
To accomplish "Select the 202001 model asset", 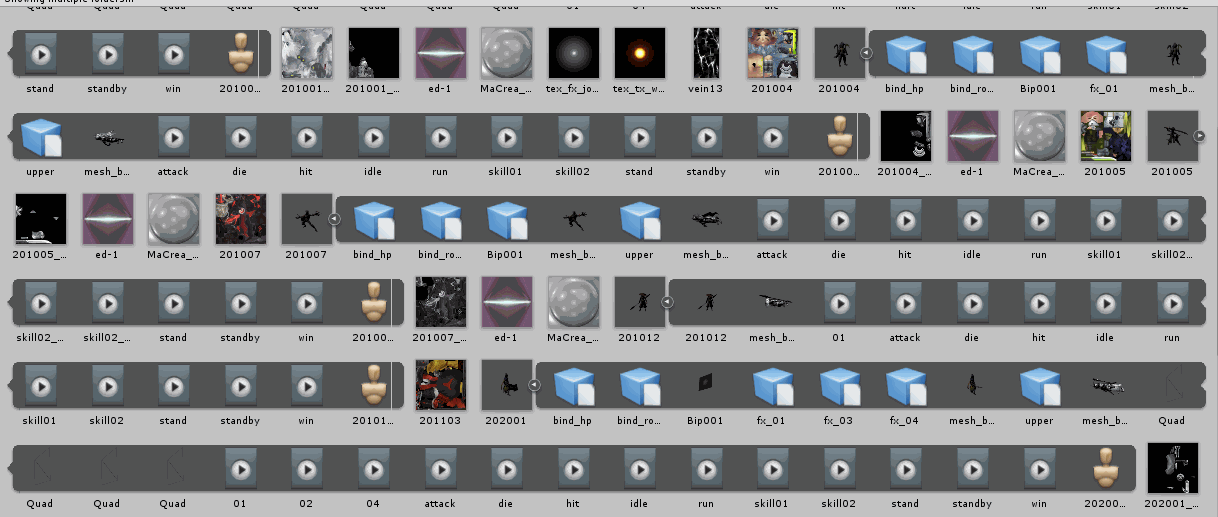I will click(507, 385).
